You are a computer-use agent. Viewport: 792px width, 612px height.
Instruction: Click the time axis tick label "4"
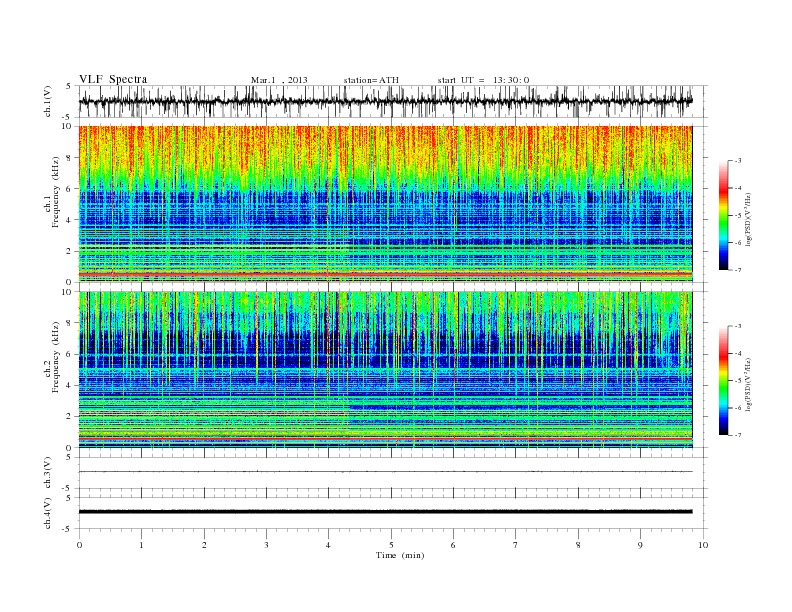point(328,545)
